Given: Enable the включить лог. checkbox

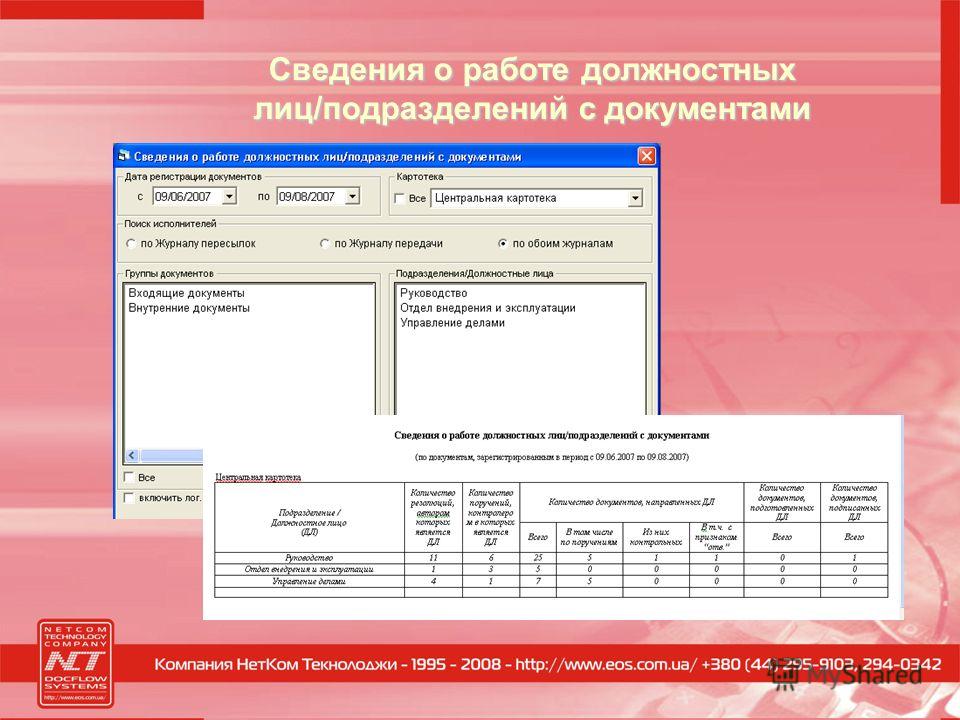Looking at the screenshot, I should click(x=129, y=498).
